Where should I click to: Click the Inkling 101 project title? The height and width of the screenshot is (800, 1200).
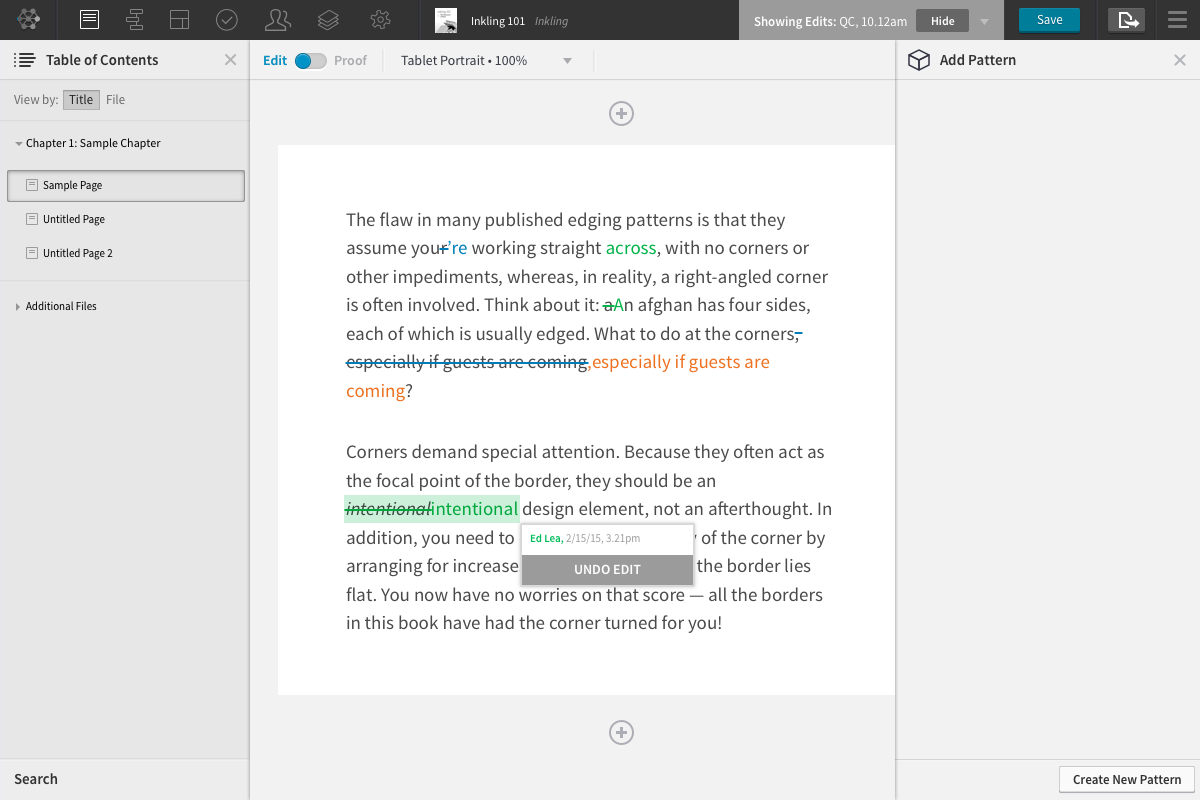pos(498,21)
